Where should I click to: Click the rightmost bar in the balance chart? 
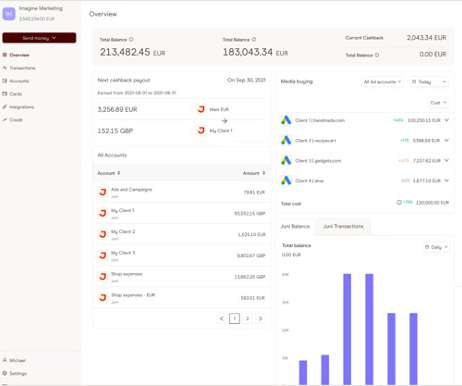(x=413, y=349)
